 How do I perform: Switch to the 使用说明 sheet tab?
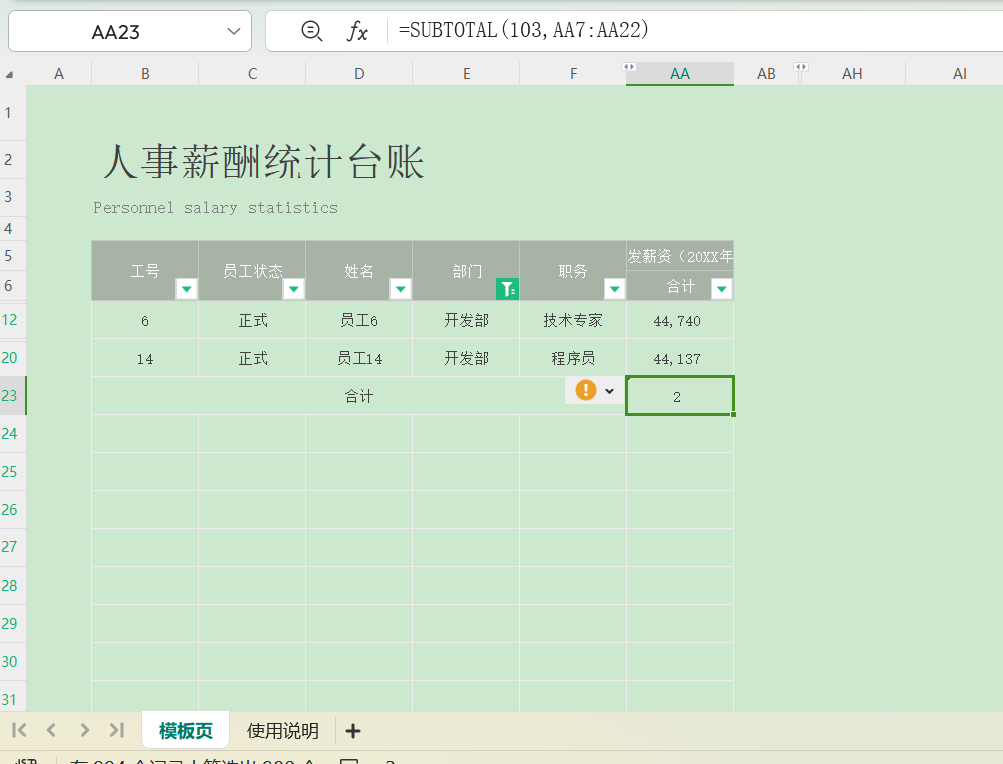283,730
